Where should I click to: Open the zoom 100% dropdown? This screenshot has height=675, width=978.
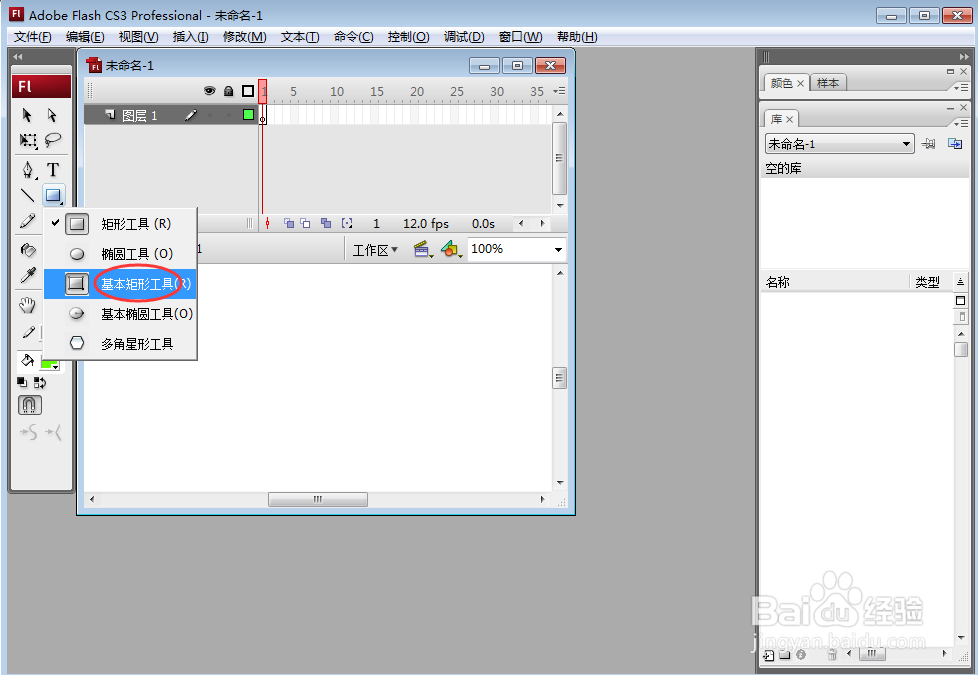pos(558,250)
